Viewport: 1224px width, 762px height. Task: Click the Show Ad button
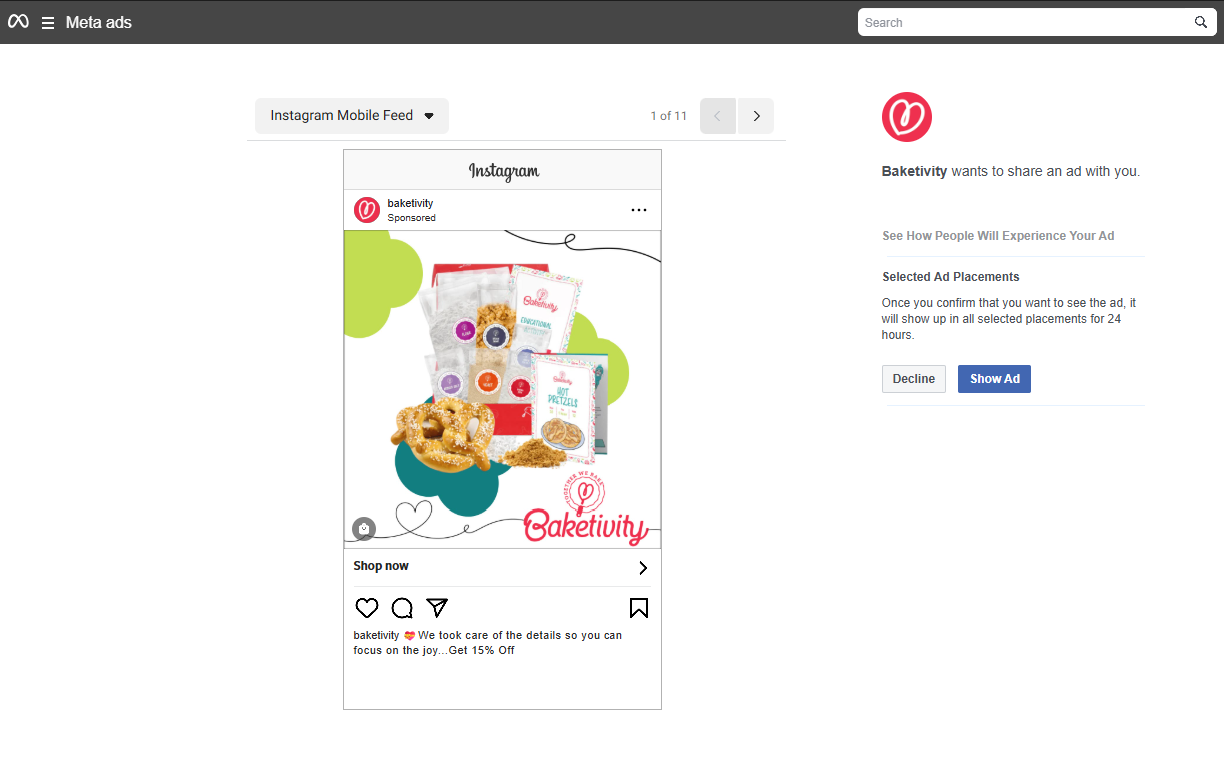[994, 379]
